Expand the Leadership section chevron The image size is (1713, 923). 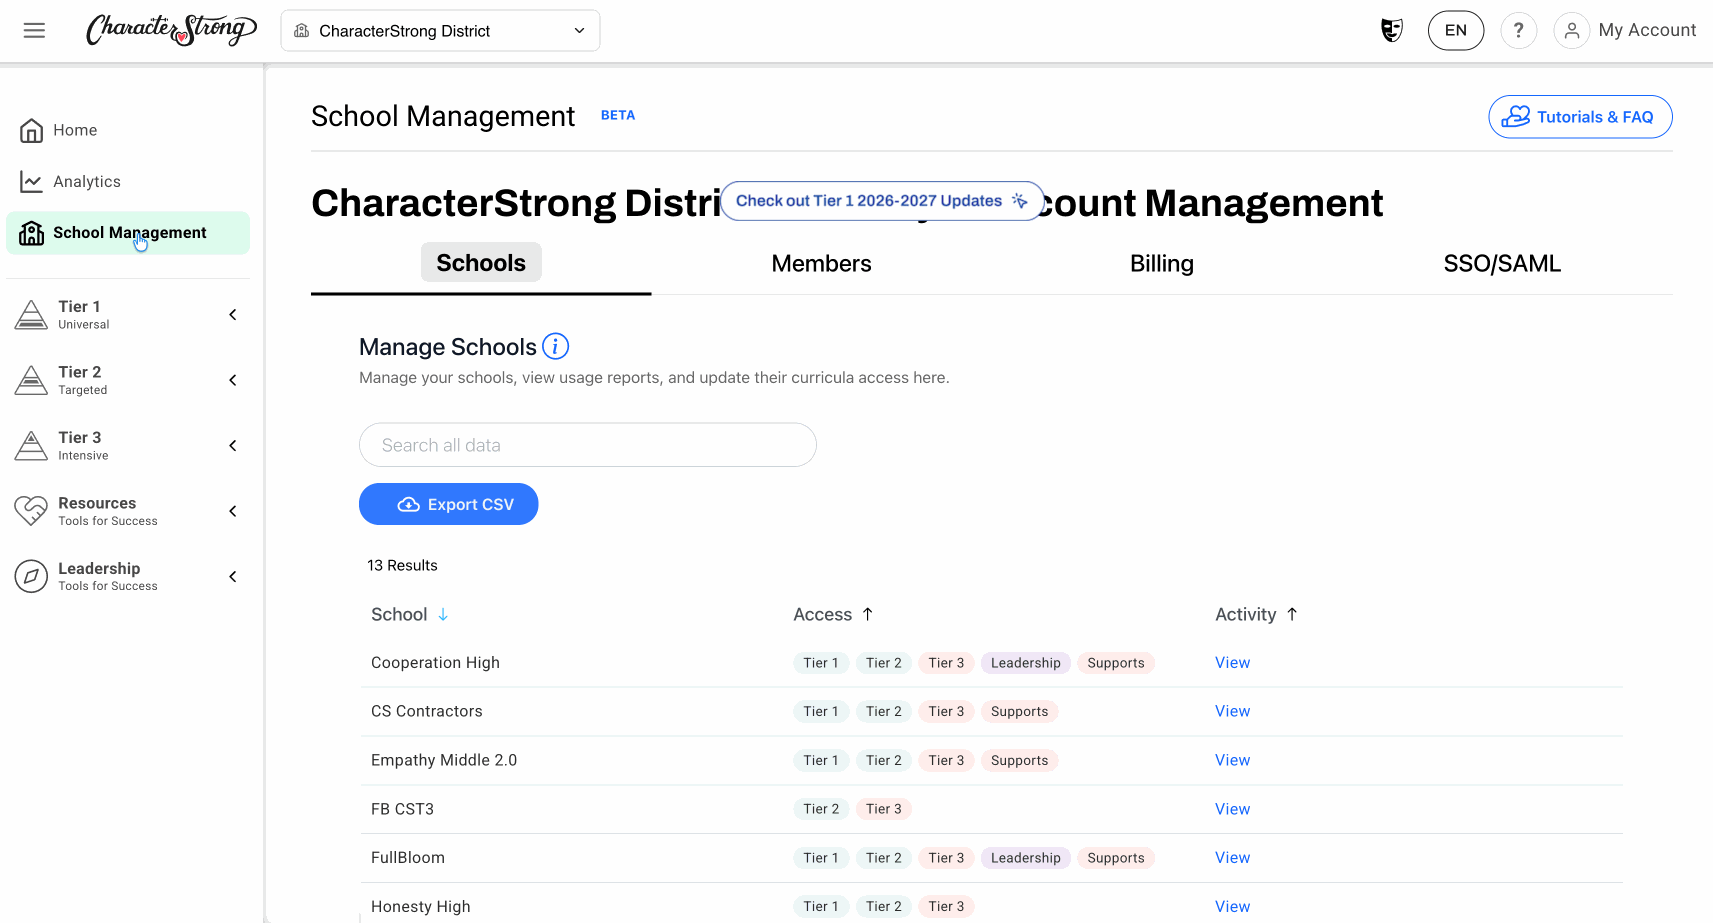coord(233,576)
